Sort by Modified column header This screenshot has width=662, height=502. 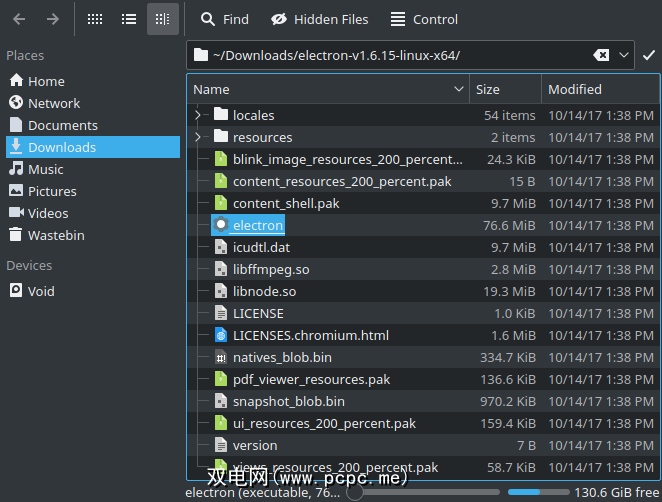(x=600, y=89)
